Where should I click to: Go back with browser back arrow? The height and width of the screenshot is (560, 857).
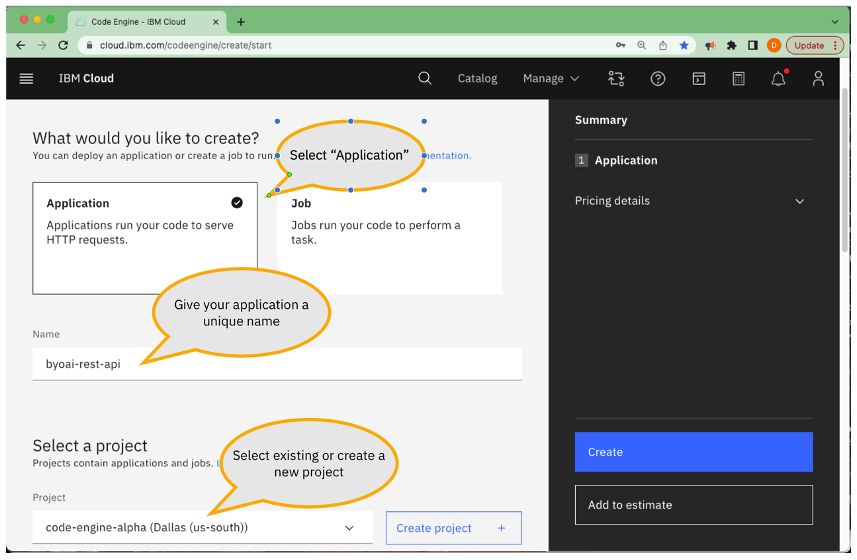21,45
